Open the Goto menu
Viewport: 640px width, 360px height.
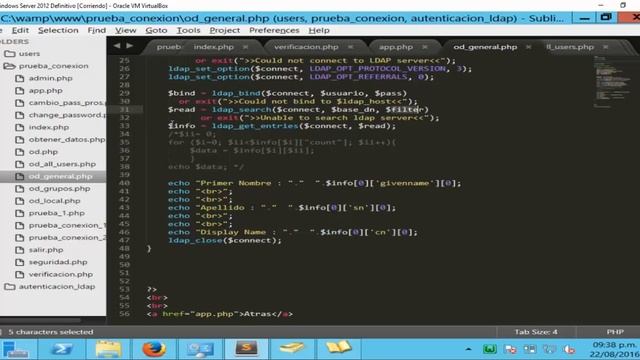[156, 30]
